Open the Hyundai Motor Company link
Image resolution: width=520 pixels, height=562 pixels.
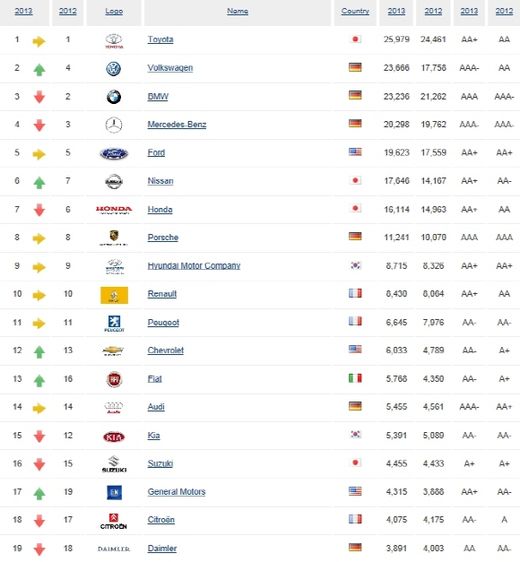click(x=194, y=266)
